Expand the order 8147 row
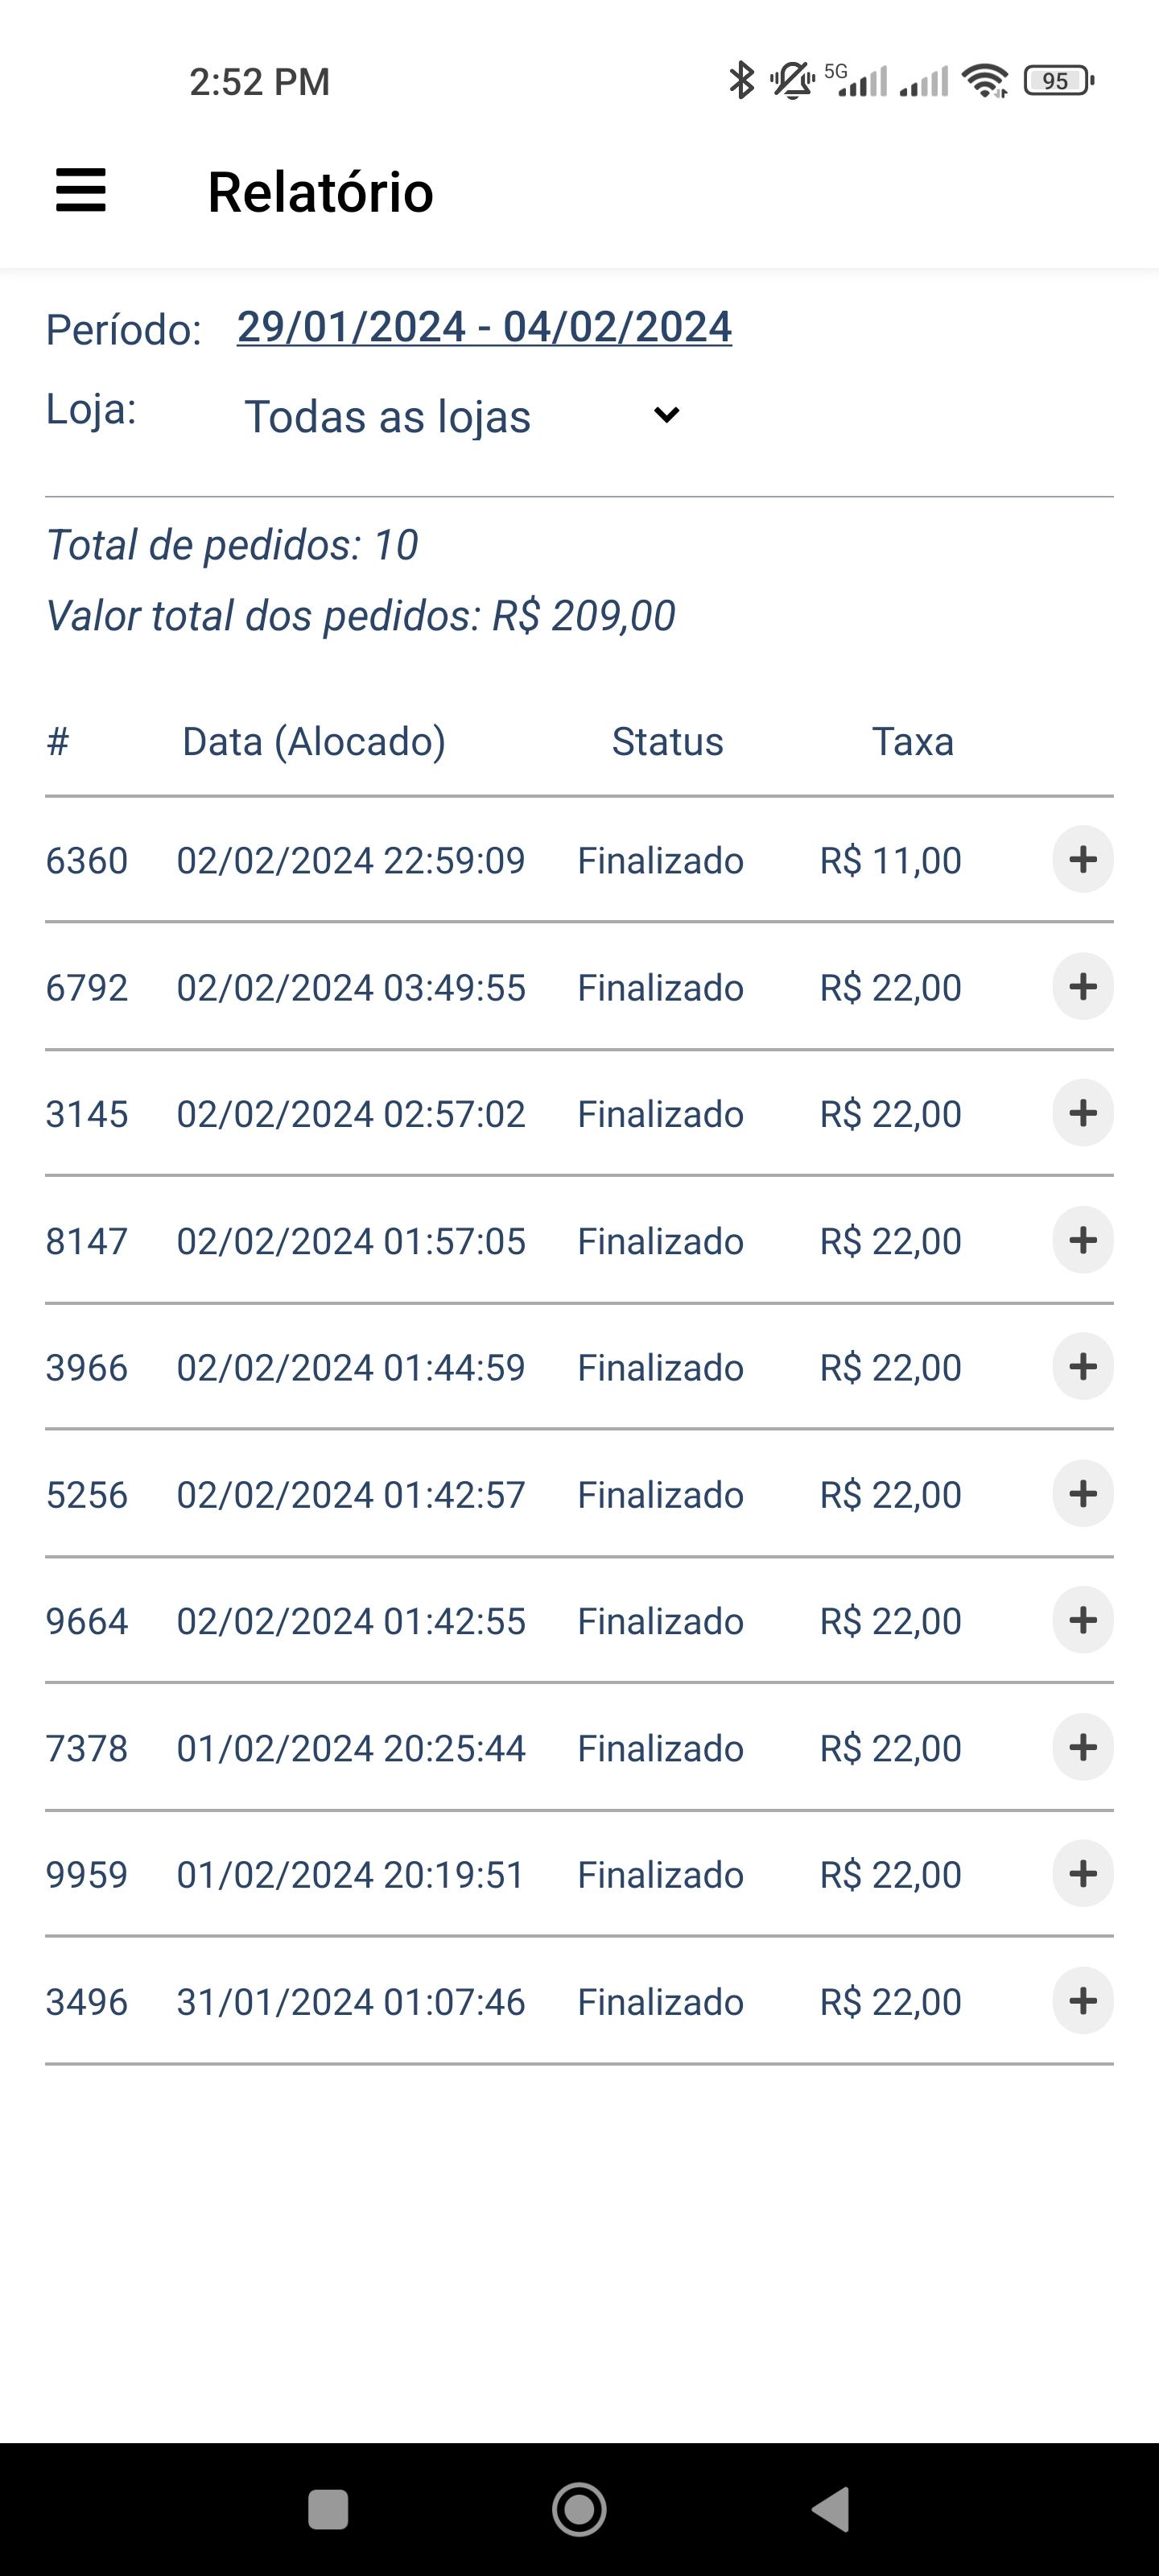Screen dimensions: 1159x2576 tap(1082, 1240)
